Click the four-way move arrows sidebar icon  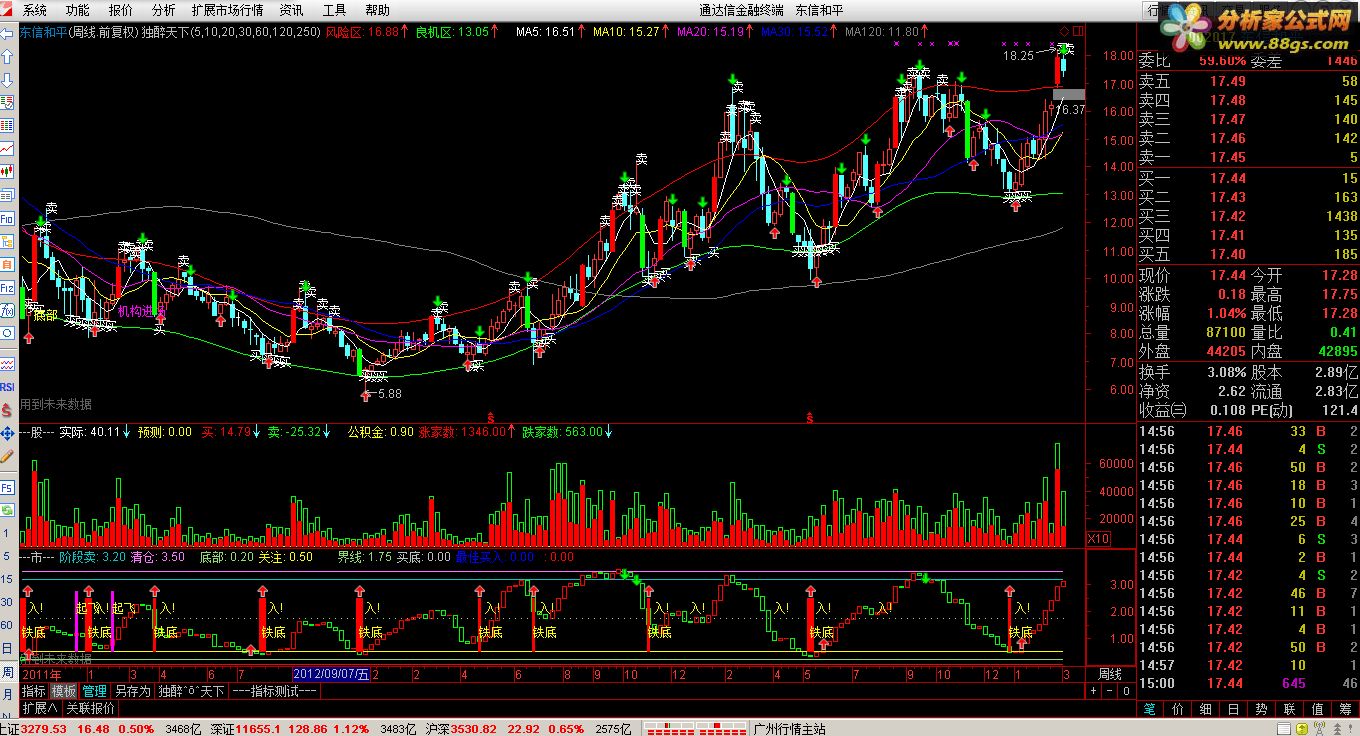pos(7,433)
